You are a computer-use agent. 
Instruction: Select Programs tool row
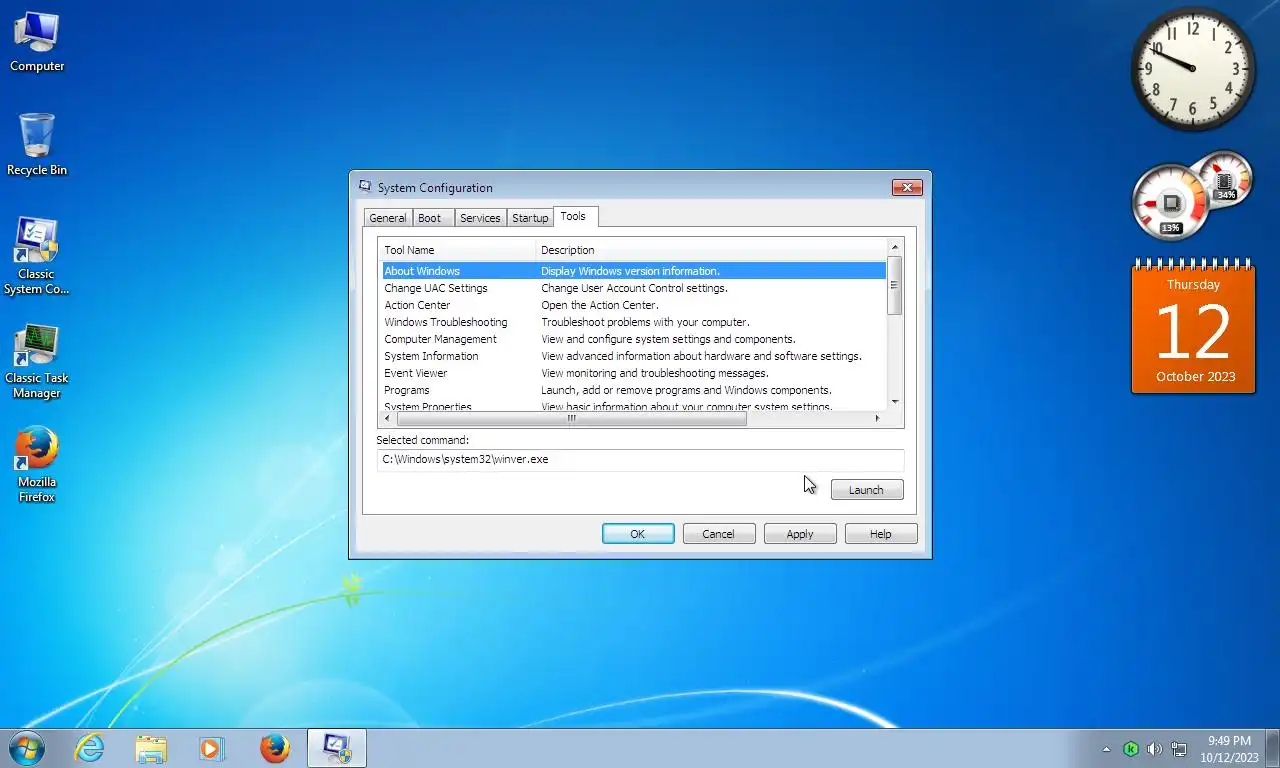point(634,390)
